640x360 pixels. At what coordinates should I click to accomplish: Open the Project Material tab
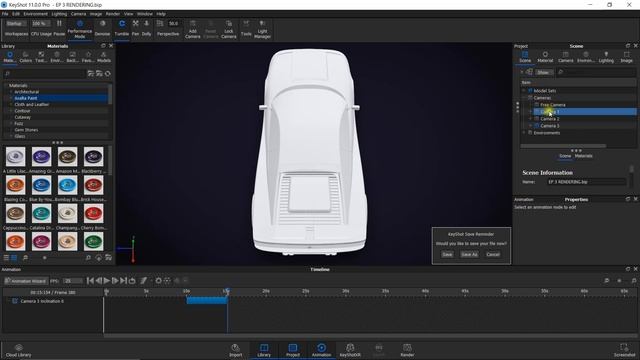(545, 57)
